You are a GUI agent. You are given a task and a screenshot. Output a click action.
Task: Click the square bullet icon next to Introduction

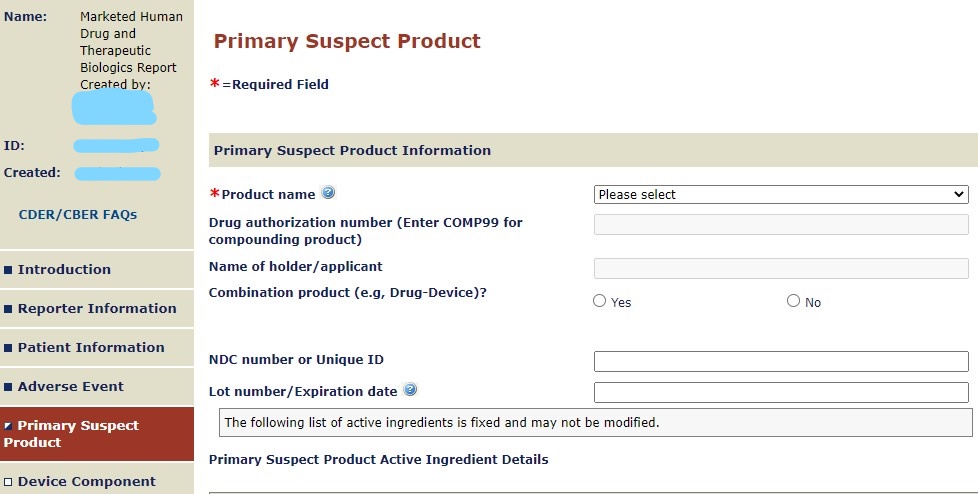pos(9,270)
